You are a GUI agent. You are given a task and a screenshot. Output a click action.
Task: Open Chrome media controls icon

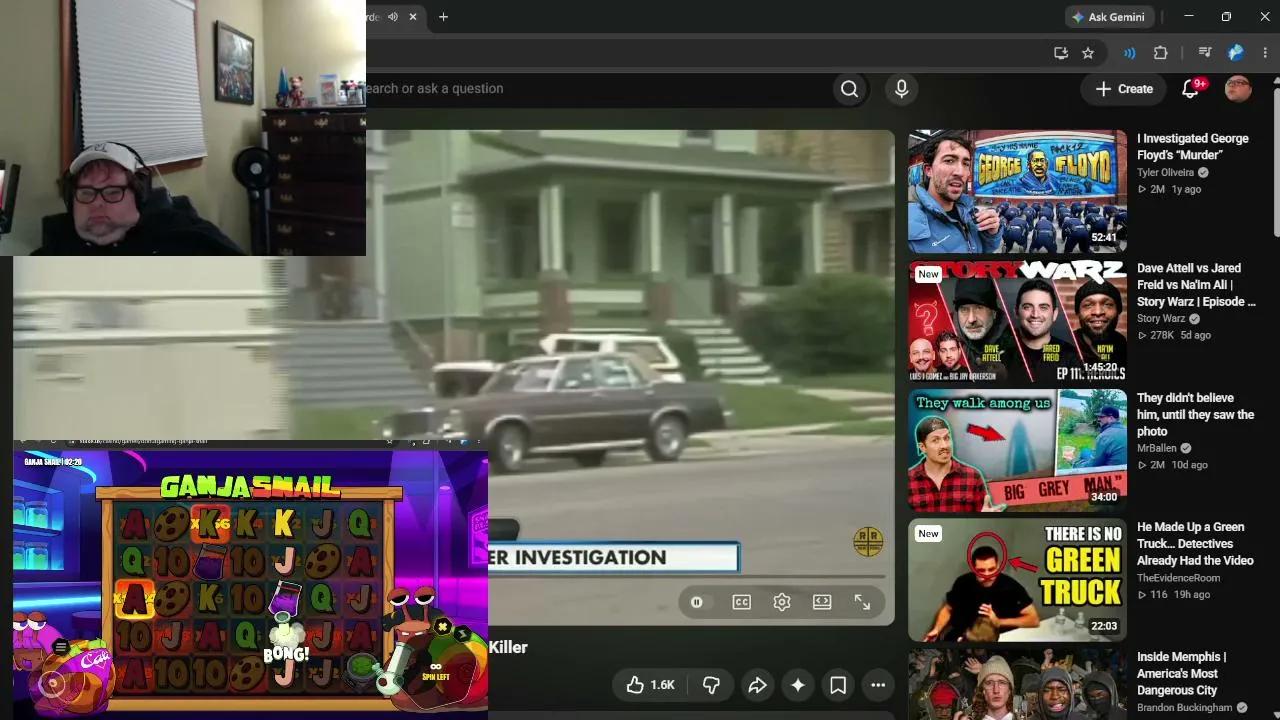tap(1205, 53)
